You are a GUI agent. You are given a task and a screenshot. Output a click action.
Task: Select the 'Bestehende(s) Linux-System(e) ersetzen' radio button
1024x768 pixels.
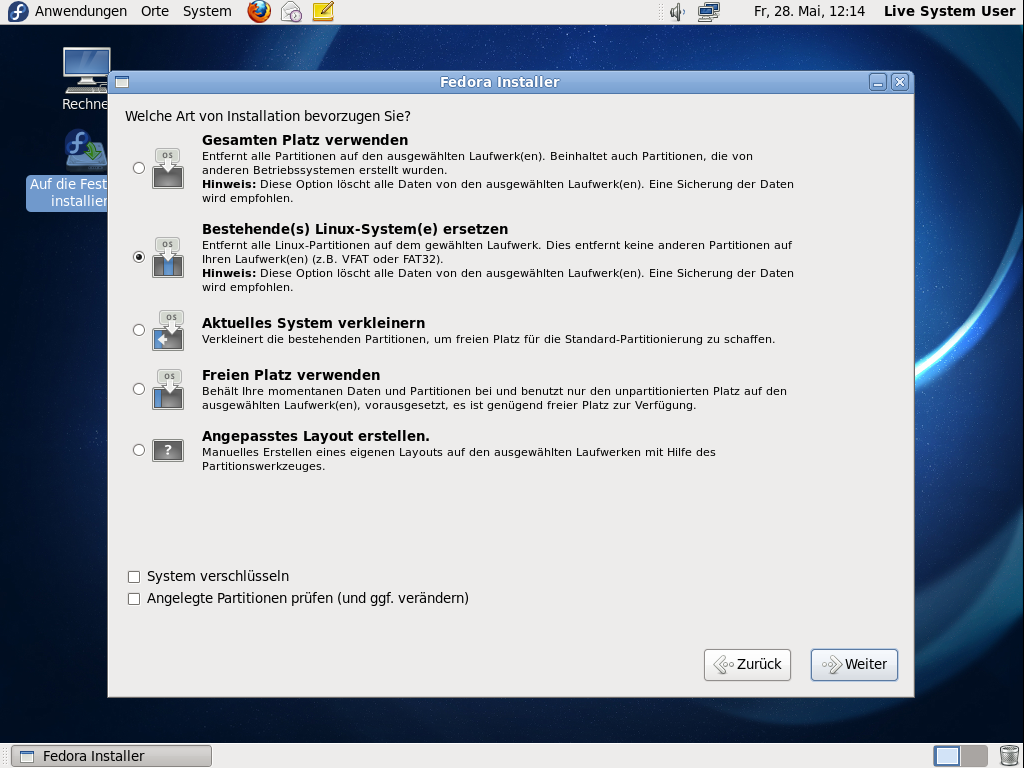138,257
